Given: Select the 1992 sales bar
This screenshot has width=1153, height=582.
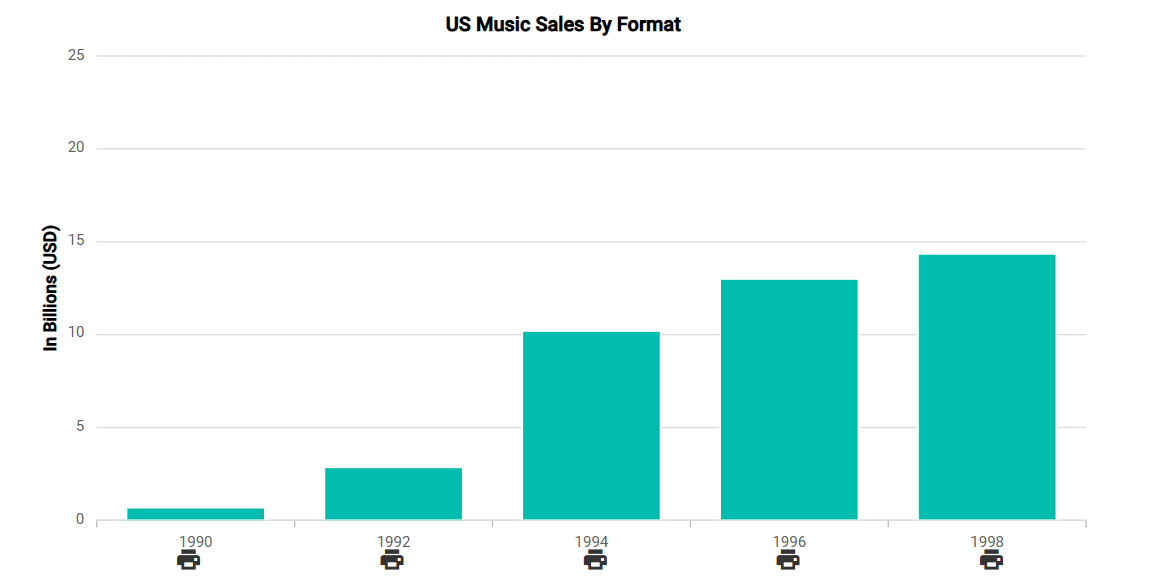Looking at the screenshot, I should [x=393, y=494].
